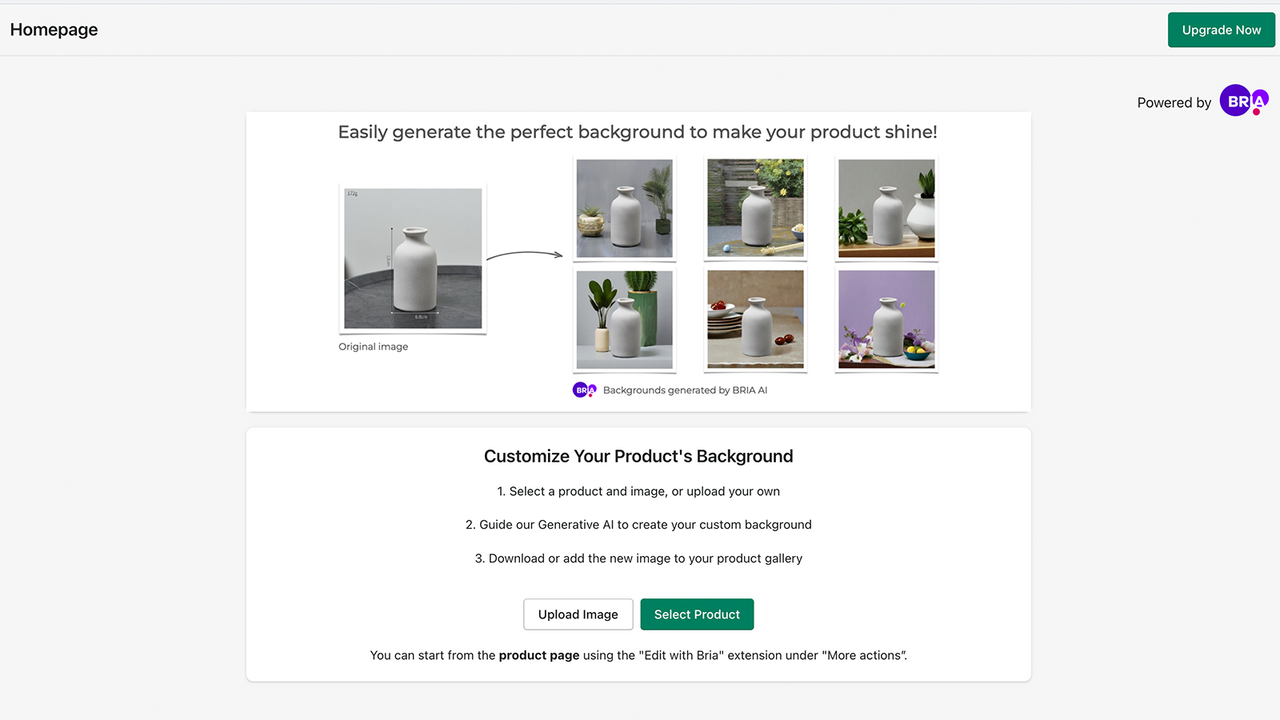
Task: Open the original vase image preview
Action: [x=412, y=259]
